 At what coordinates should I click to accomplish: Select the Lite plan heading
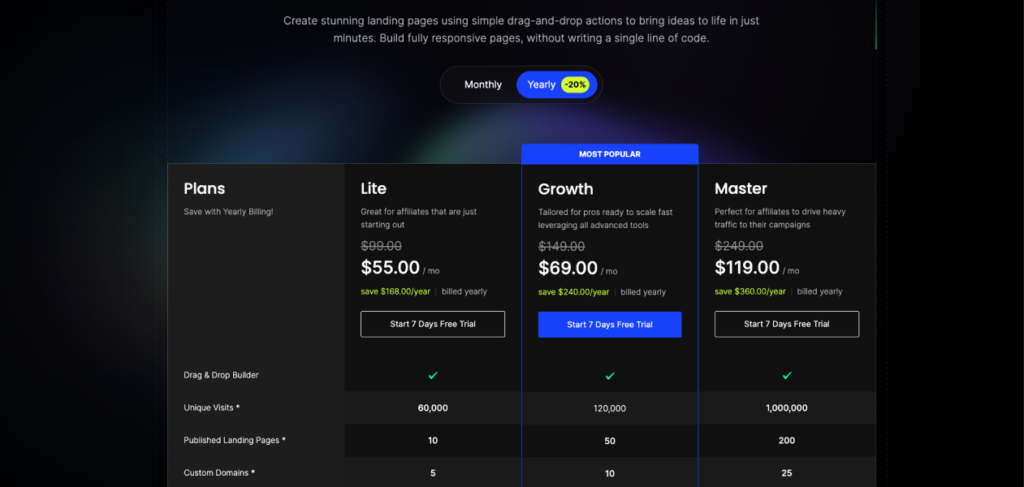[x=374, y=189]
